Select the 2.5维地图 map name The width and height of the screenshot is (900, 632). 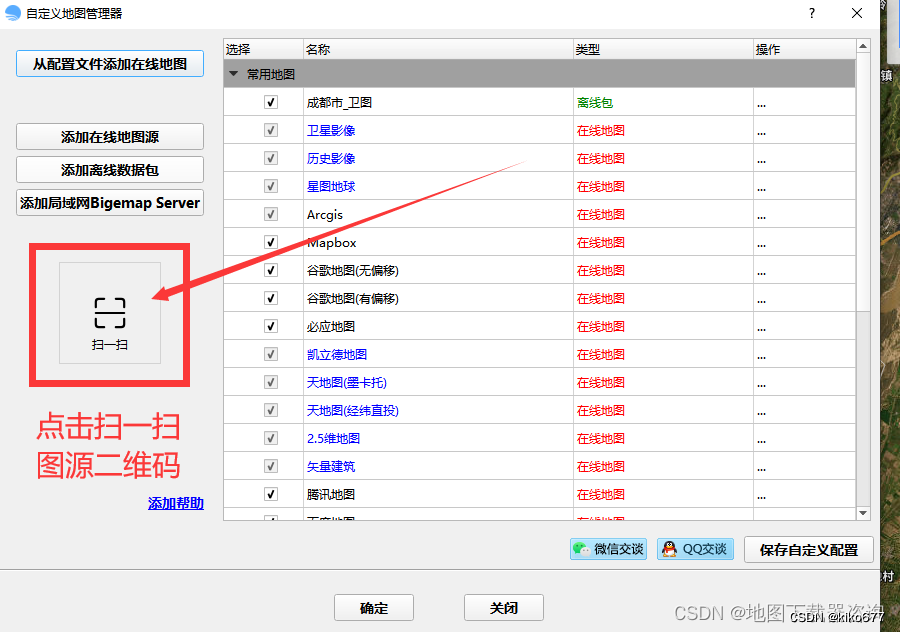pyautogui.click(x=333, y=439)
